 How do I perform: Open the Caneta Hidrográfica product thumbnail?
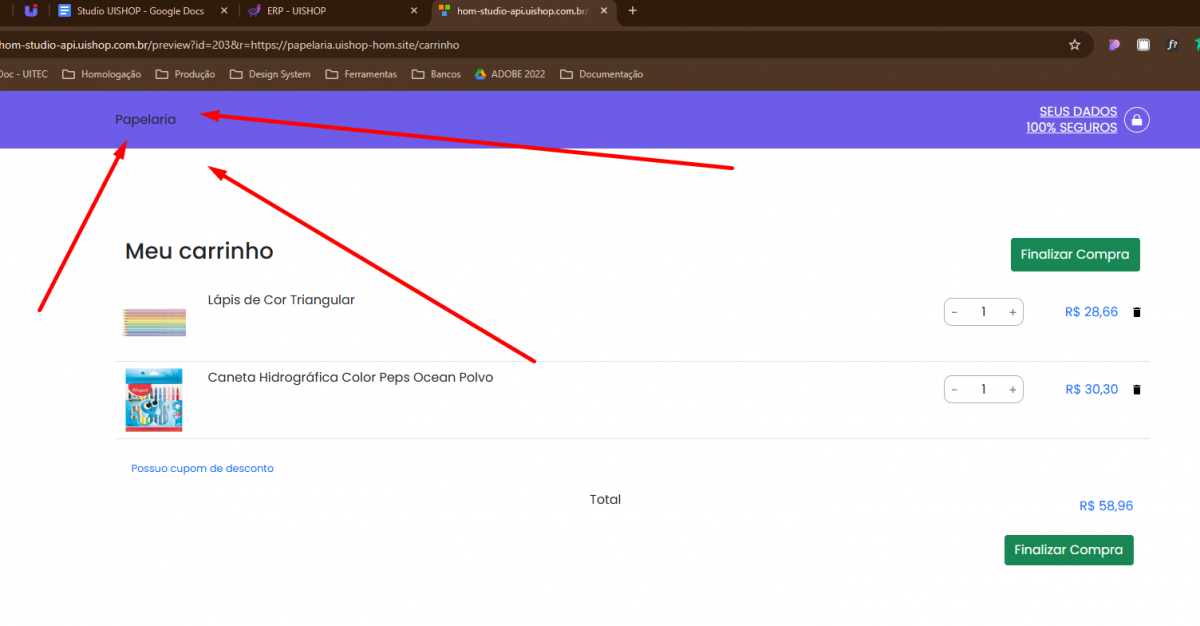point(154,400)
